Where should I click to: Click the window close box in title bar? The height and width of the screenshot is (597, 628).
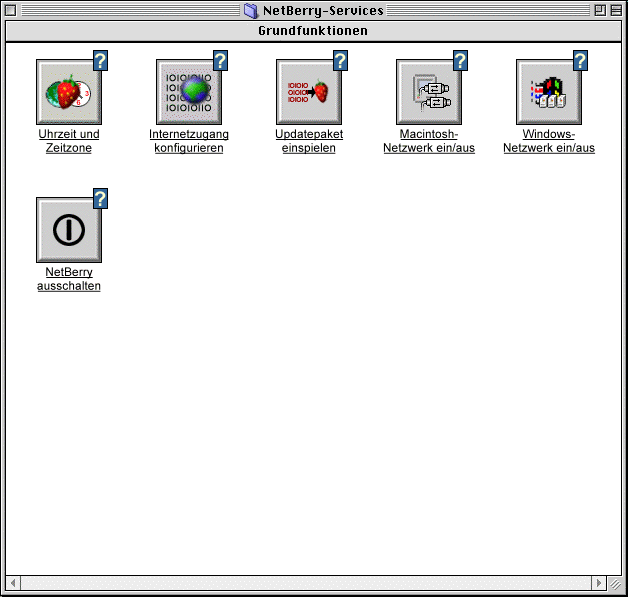click(11, 10)
